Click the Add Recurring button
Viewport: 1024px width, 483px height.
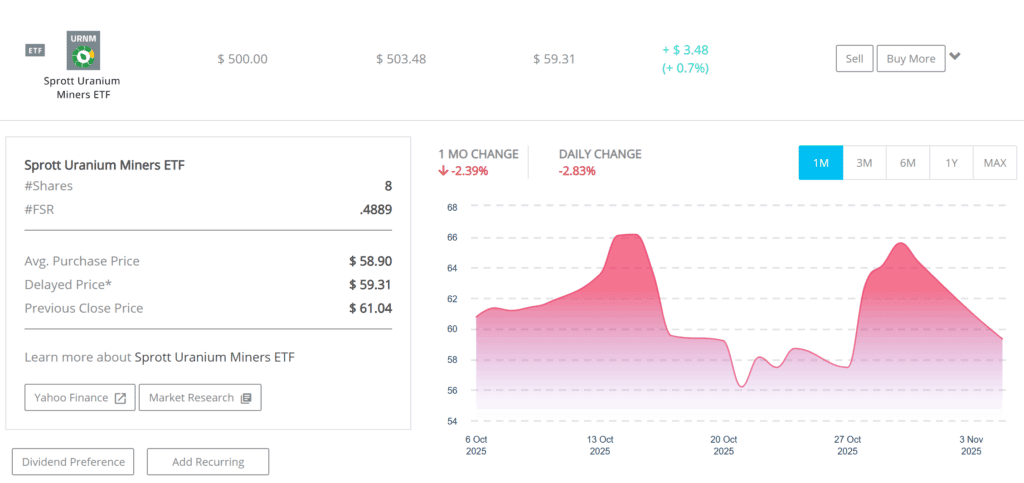(x=208, y=462)
